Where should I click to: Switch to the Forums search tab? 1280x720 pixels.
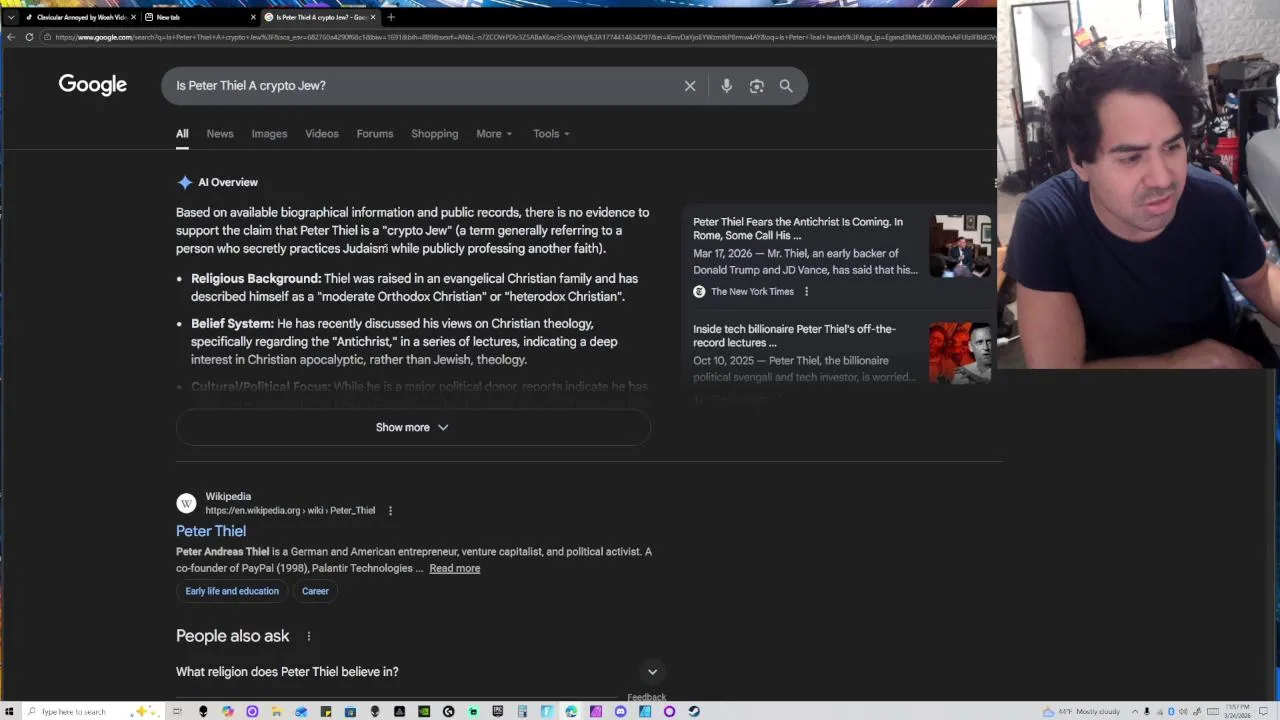coord(375,134)
